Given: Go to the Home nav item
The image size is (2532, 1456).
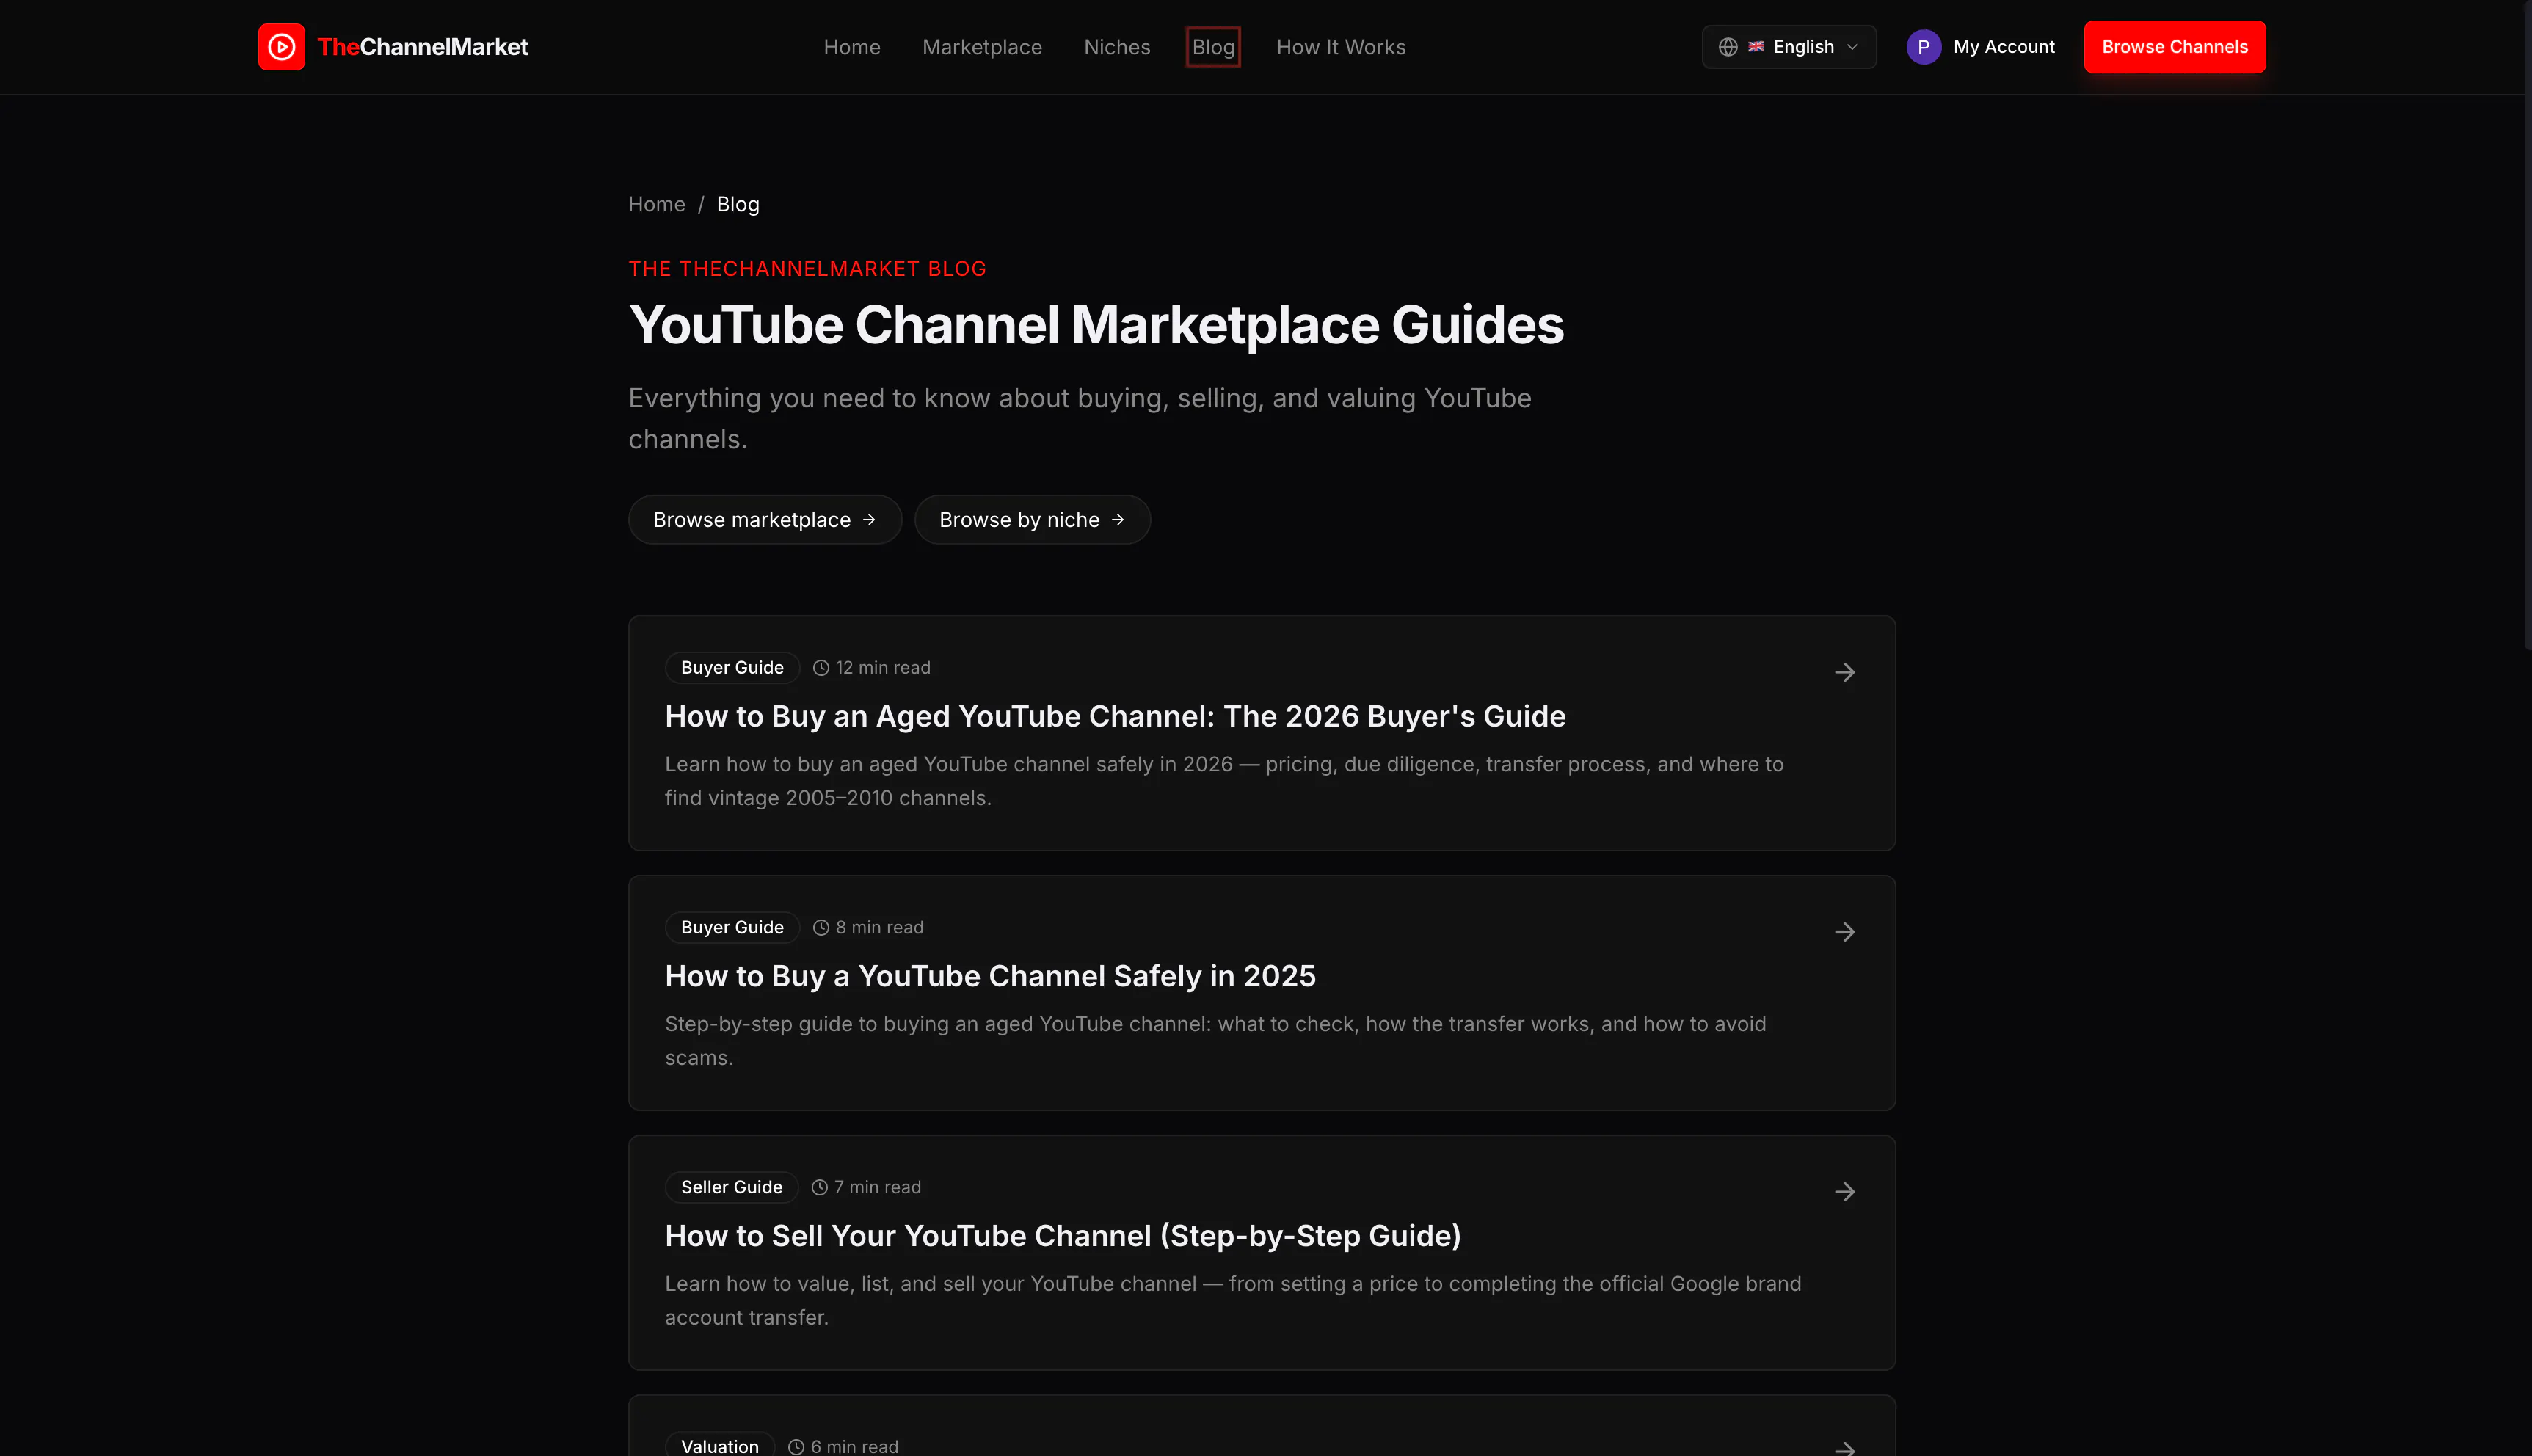Looking at the screenshot, I should point(852,47).
